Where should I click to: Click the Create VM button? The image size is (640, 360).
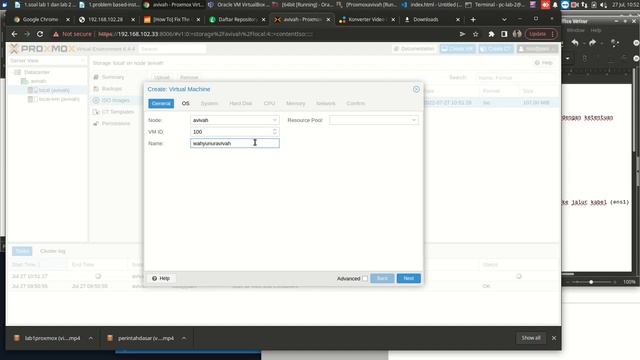coord(458,49)
